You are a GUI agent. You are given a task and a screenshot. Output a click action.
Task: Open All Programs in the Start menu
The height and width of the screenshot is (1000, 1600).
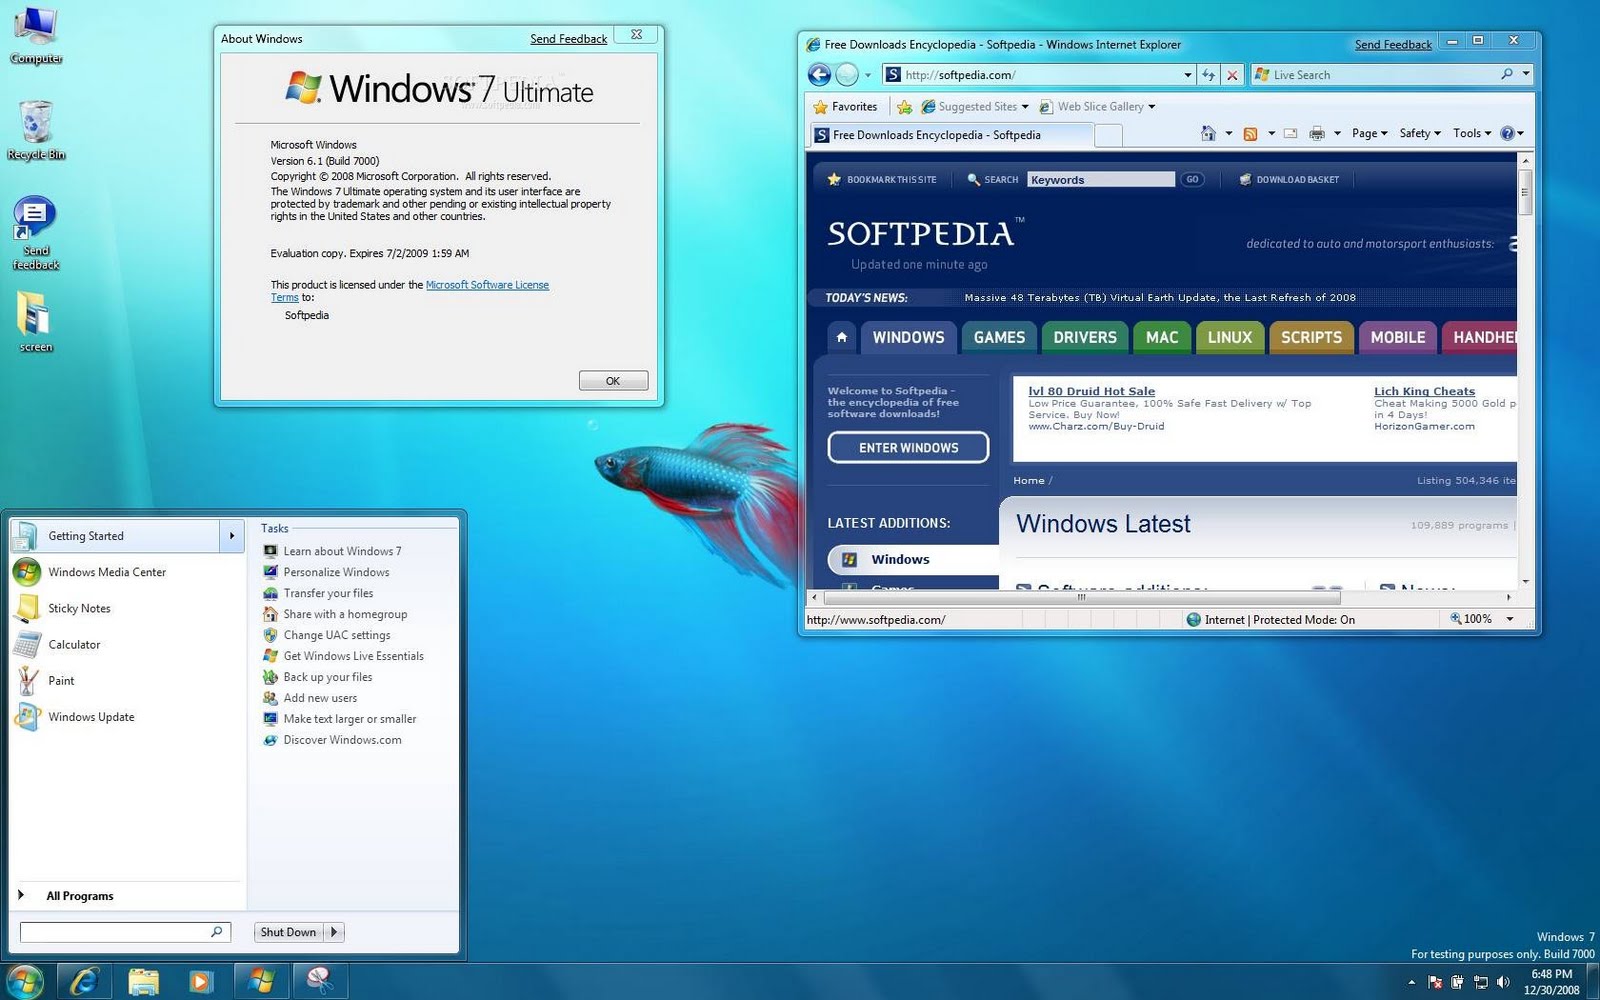(79, 895)
